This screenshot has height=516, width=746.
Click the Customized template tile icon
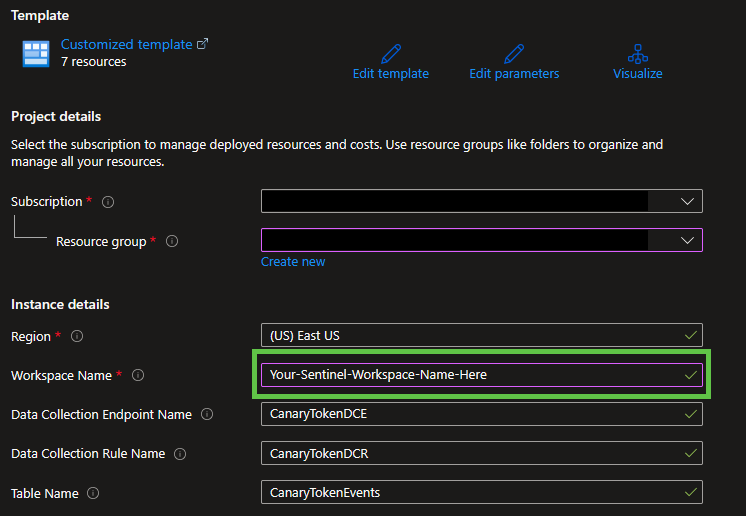click(x=36, y=54)
